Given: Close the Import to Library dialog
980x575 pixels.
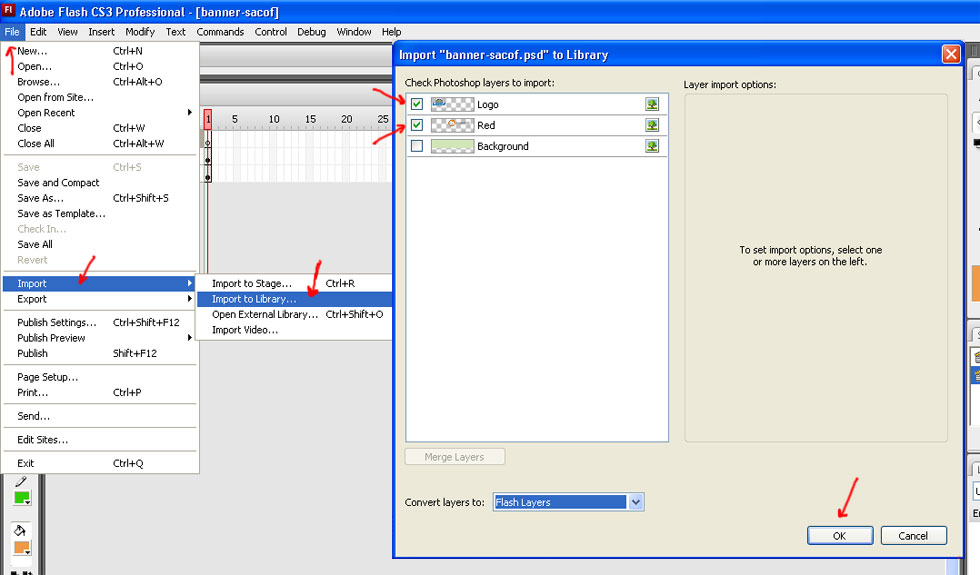Looking at the screenshot, I should tap(951, 54).
